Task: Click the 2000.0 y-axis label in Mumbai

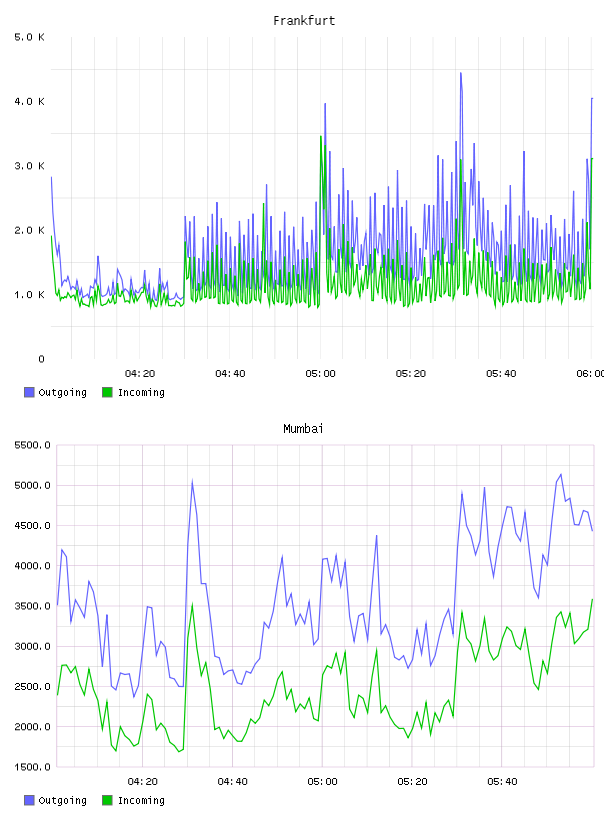Action: tap(32, 727)
